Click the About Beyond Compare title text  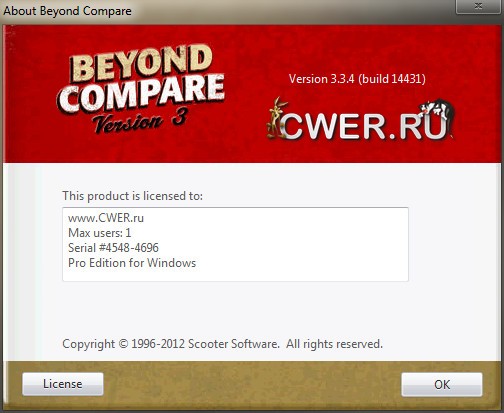67,11
